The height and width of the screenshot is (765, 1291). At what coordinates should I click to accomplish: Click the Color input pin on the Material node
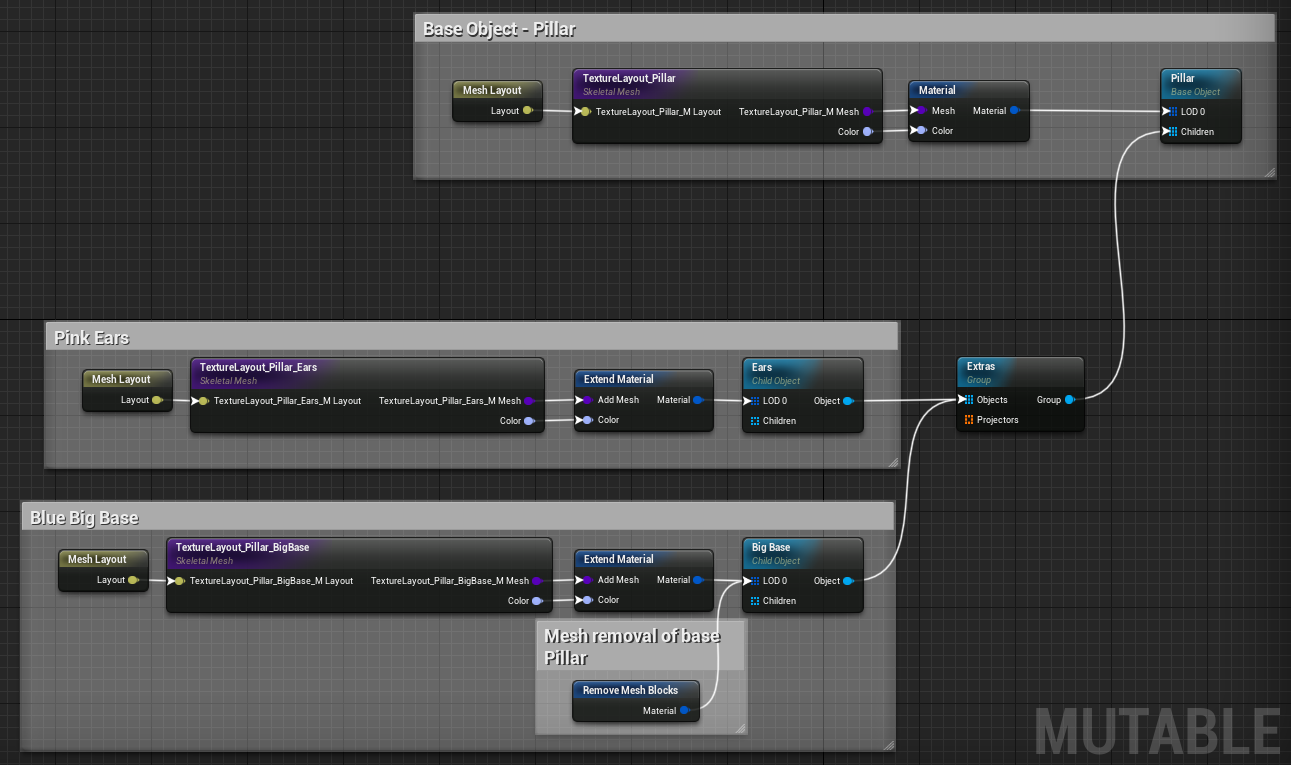pyautogui.click(x=920, y=131)
